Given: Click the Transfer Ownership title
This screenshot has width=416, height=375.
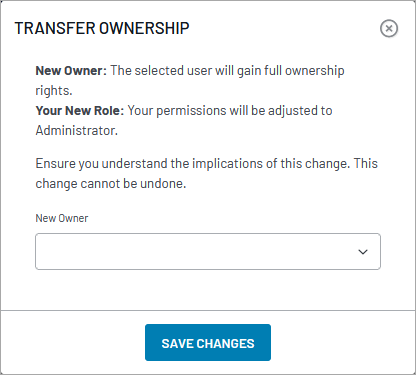Looking at the screenshot, I should [102, 28].
